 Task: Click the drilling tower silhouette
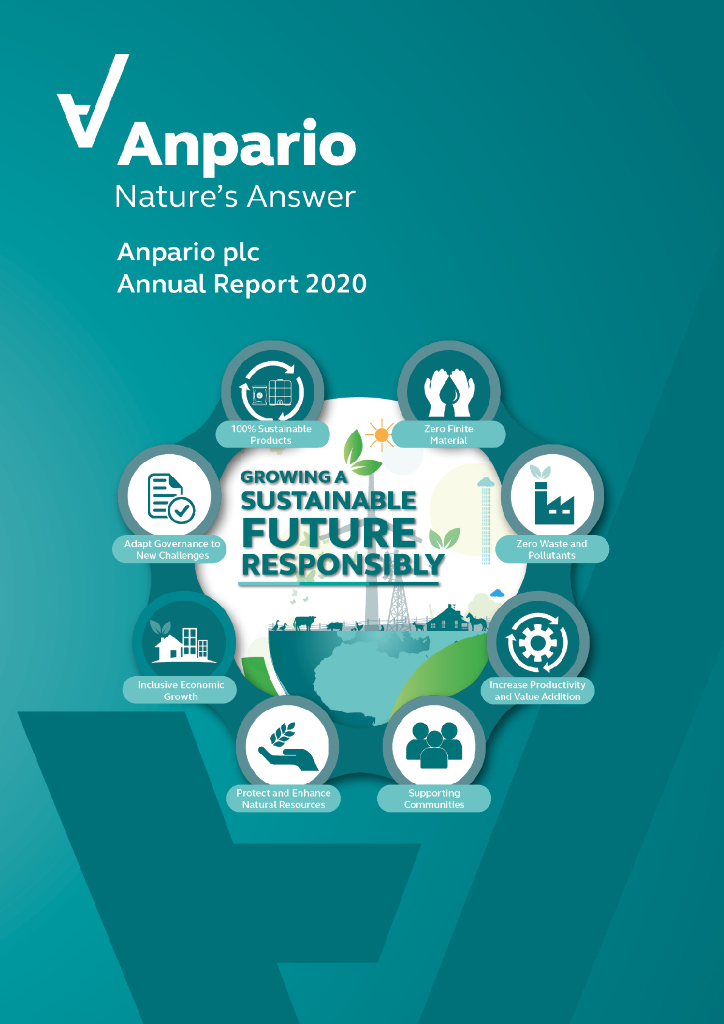point(397,601)
